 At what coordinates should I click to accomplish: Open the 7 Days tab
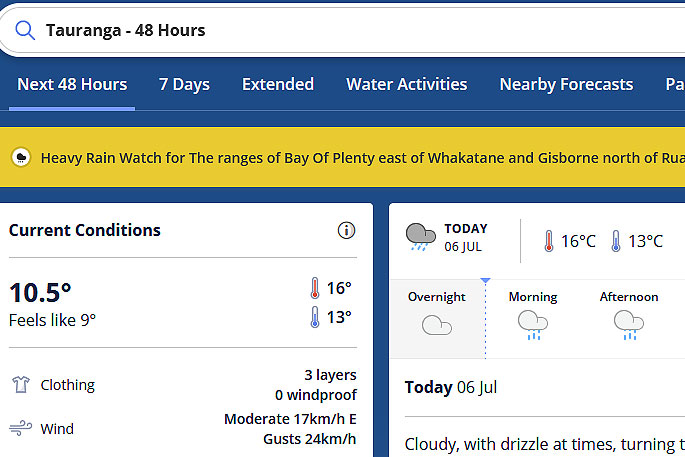click(x=184, y=84)
